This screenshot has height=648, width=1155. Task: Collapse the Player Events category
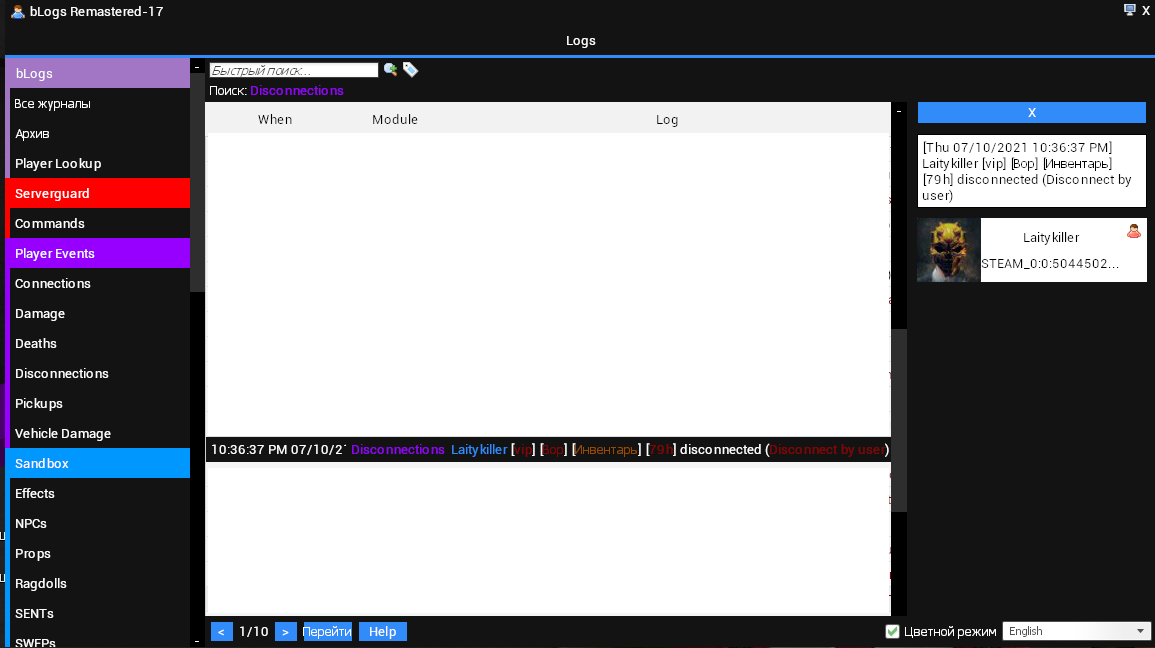(x=98, y=253)
